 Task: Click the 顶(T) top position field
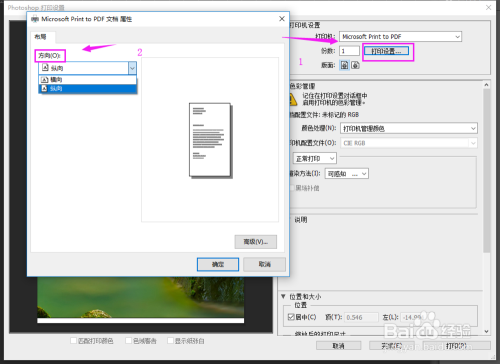pos(361,317)
